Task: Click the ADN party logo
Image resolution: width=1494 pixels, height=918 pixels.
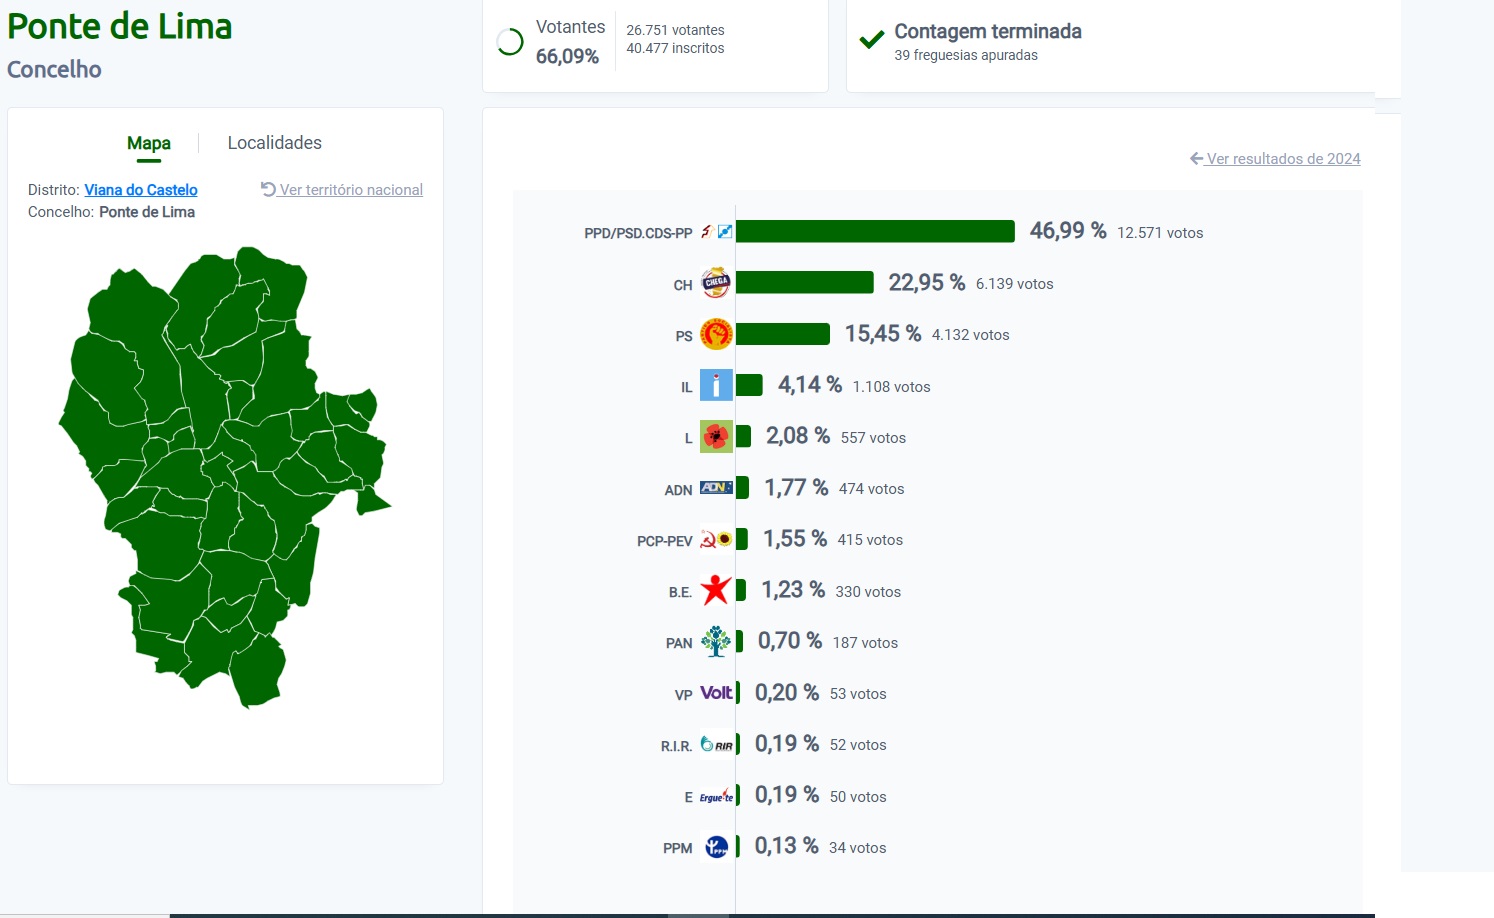Action: click(716, 488)
